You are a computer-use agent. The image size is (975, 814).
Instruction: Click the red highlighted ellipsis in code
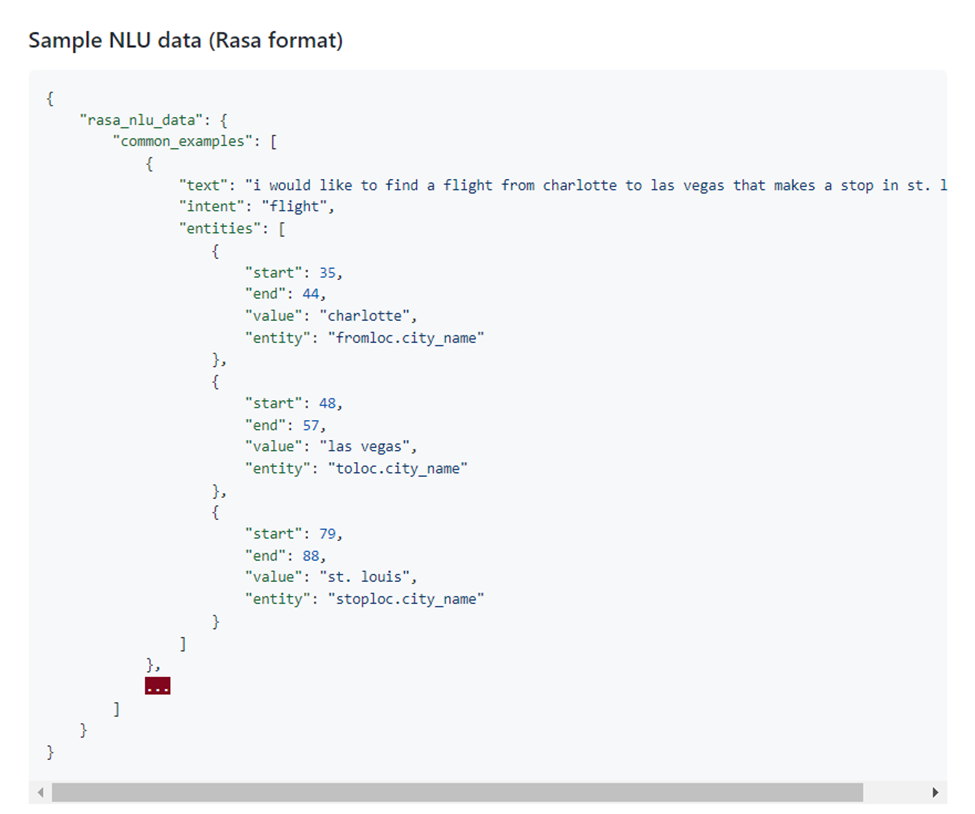pyautogui.click(x=157, y=687)
